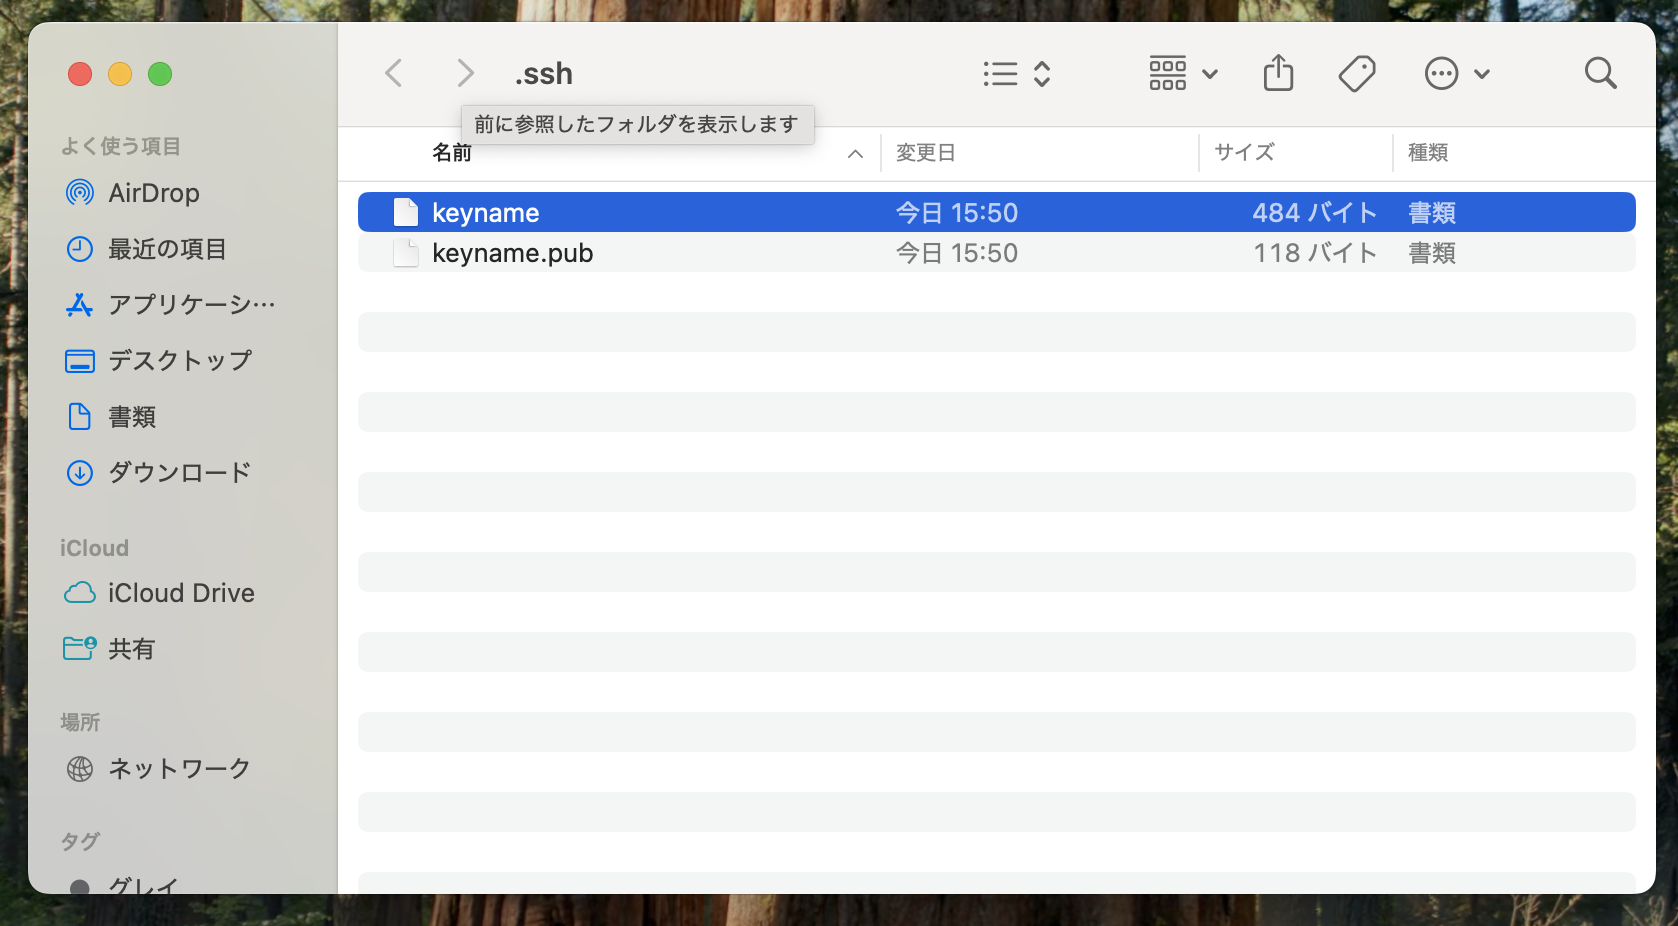Click the .ssh folder title
The height and width of the screenshot is (926, 1678).
(544, 74)
